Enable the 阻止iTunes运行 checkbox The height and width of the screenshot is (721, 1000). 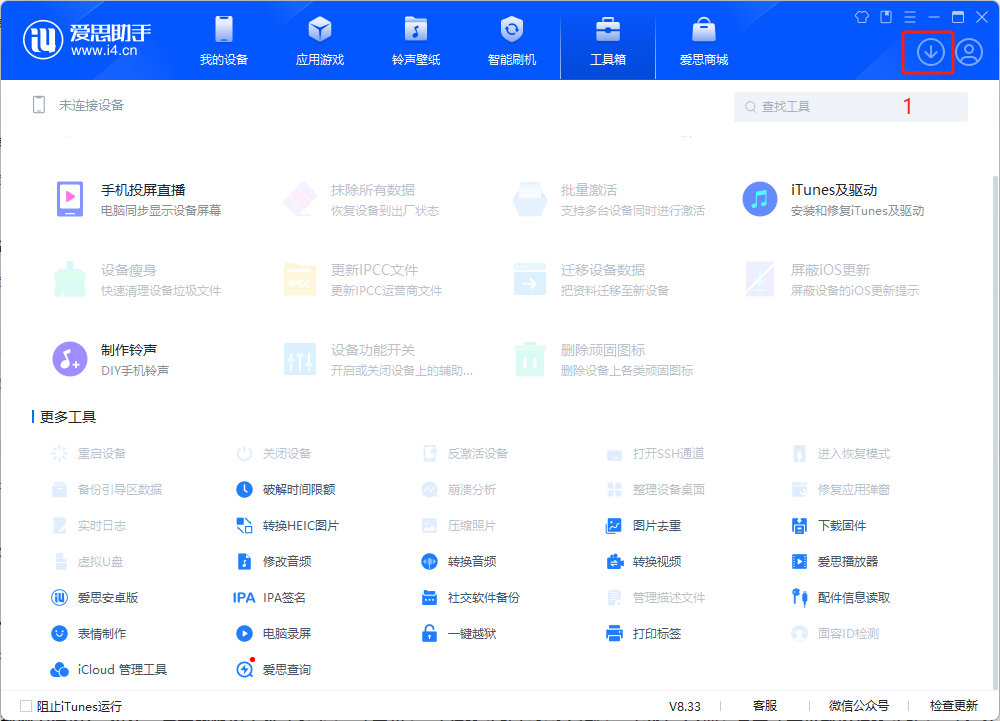tap(26, 706)
